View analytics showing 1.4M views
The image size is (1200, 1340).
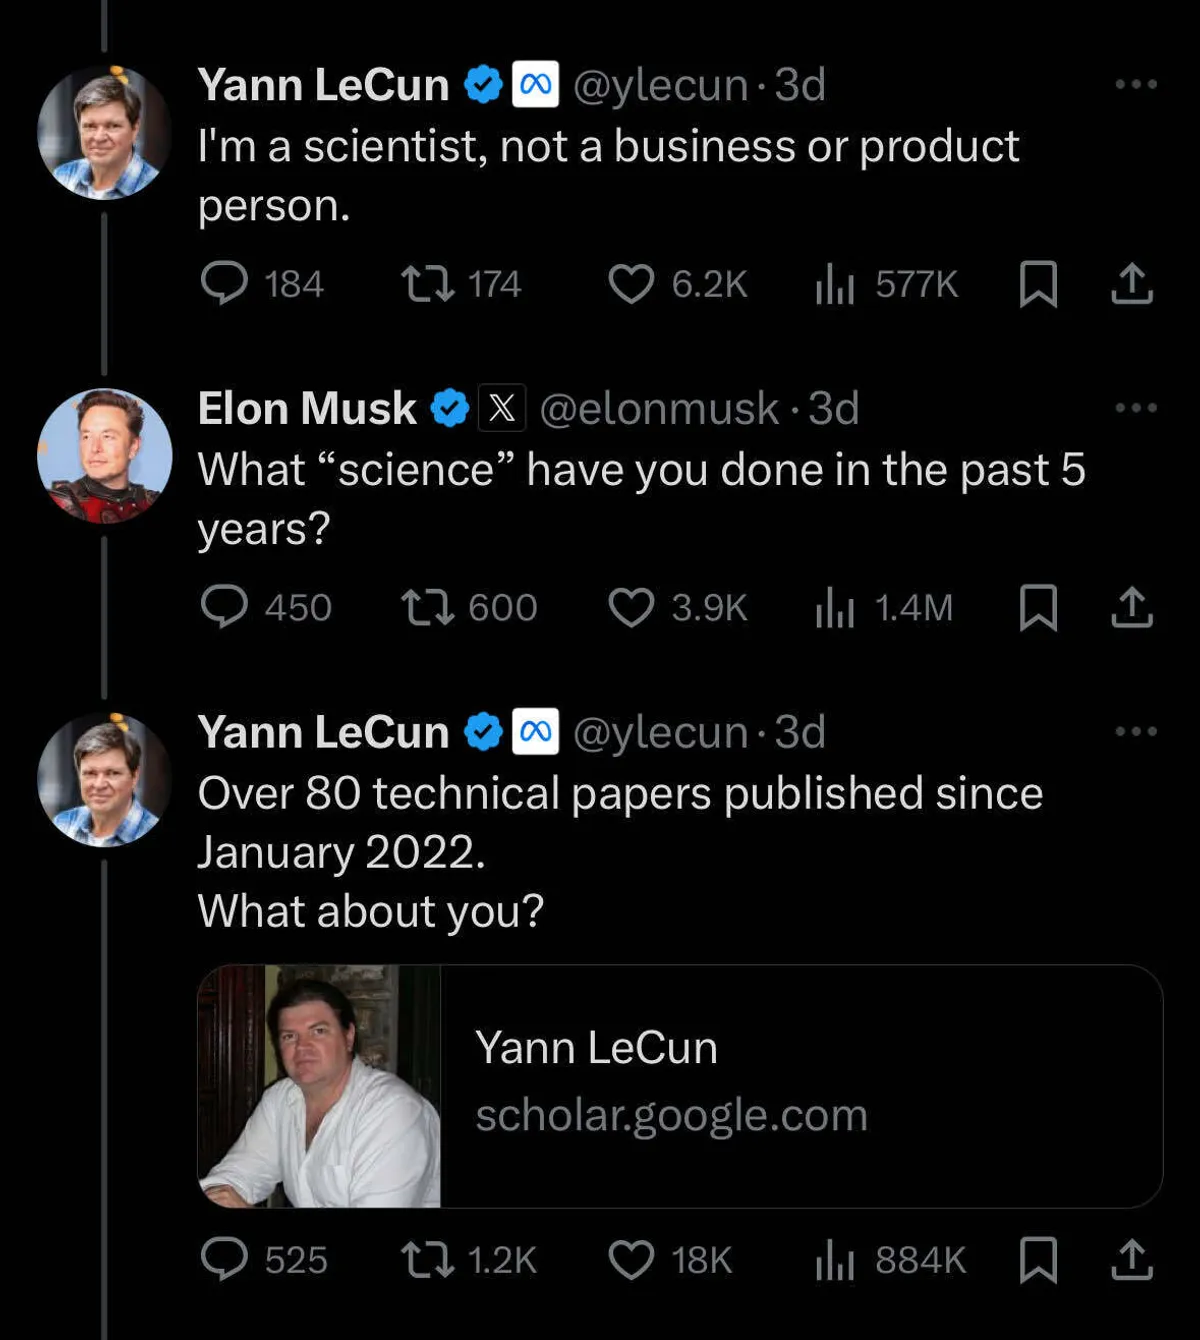click(835, 607)
